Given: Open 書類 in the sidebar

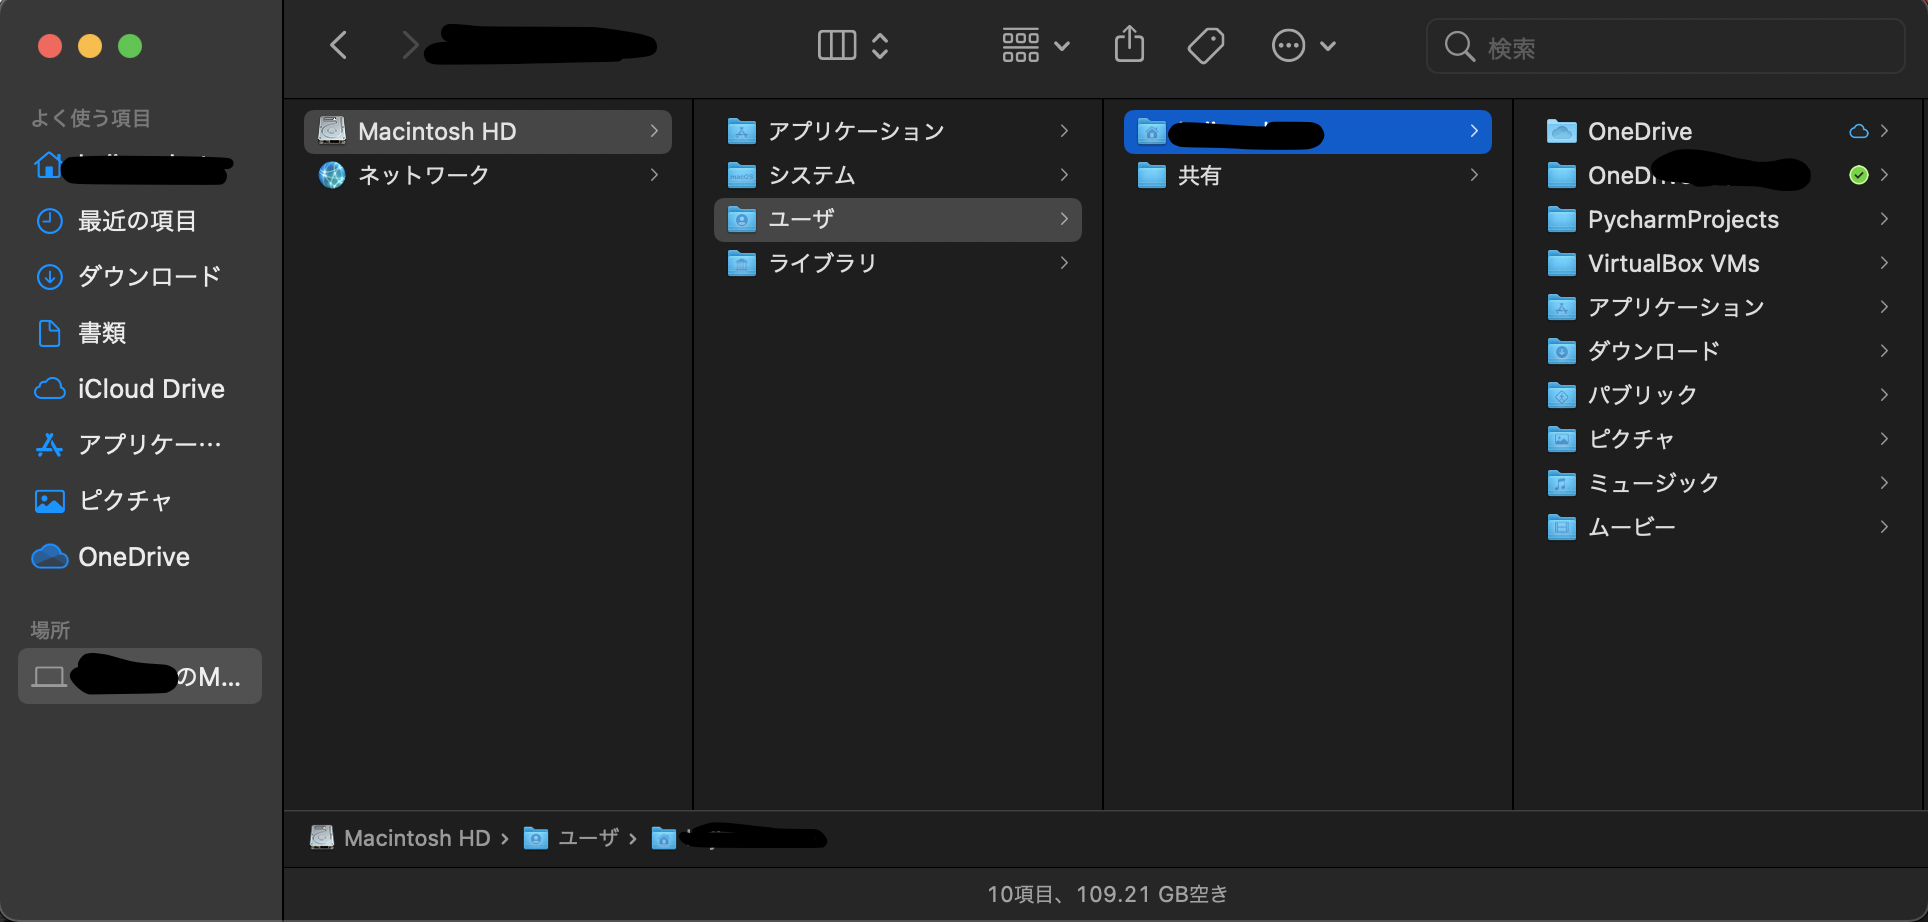Looking at the screenshot, I should pyautogui.click(x=140, y=333).
